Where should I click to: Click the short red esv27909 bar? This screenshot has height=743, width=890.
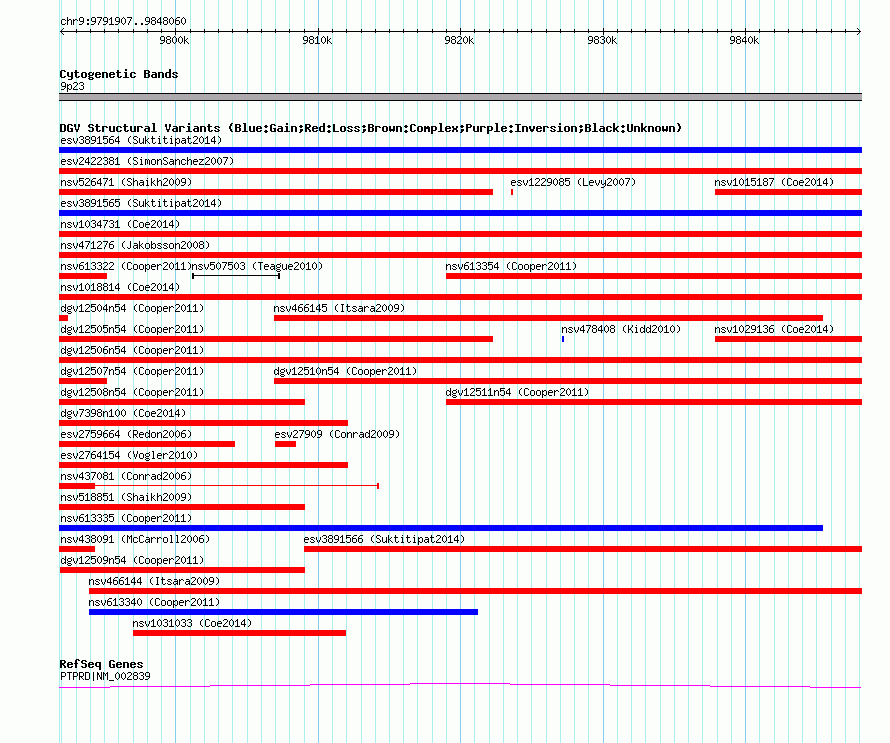click(x=286, y=444)
